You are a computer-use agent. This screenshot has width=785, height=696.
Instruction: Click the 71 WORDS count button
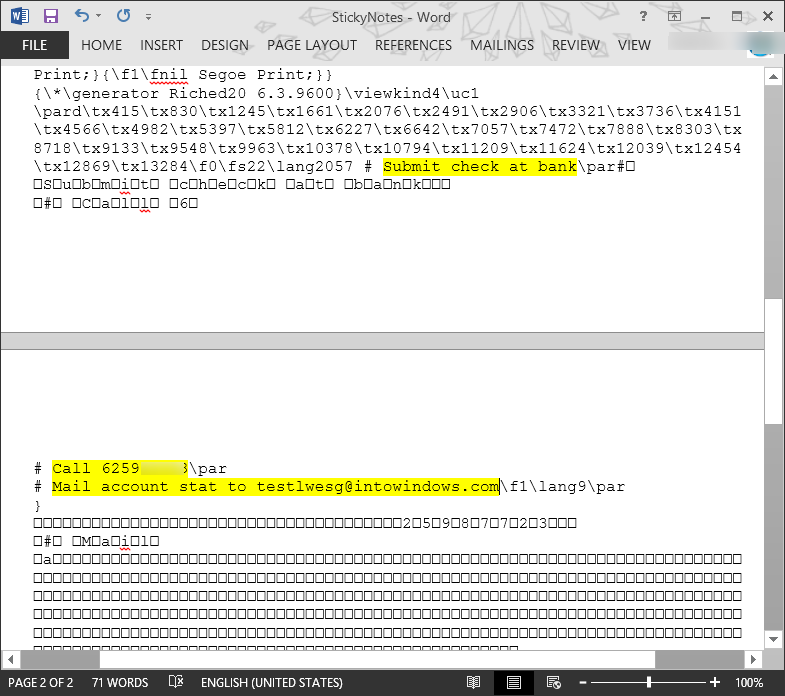pos(119,683)
